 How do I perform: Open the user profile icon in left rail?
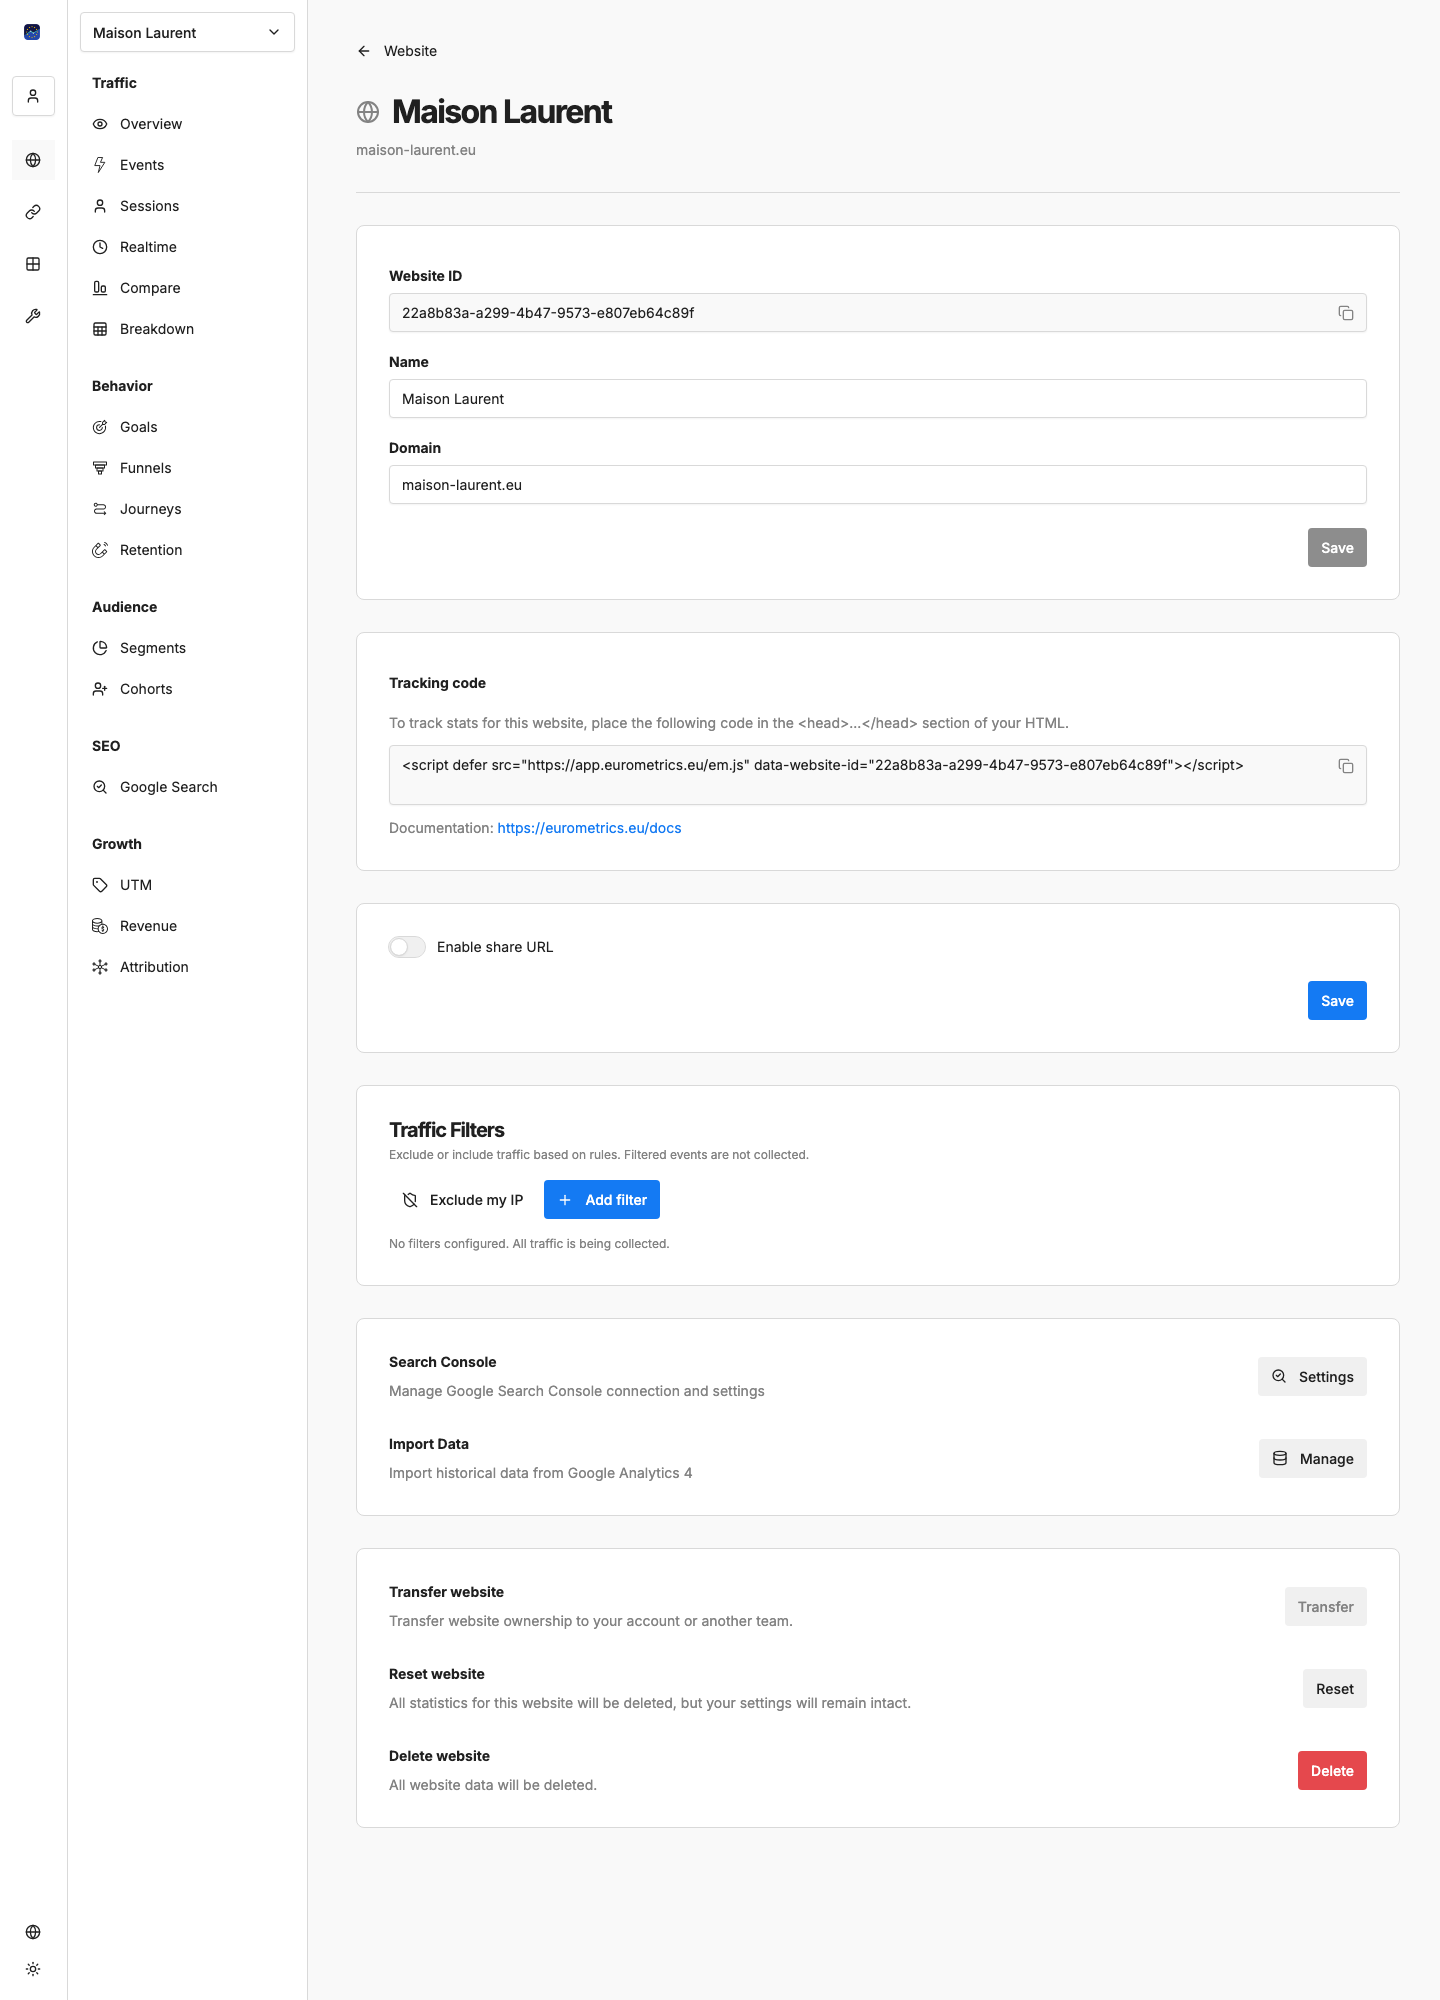[x=33, y=96]
